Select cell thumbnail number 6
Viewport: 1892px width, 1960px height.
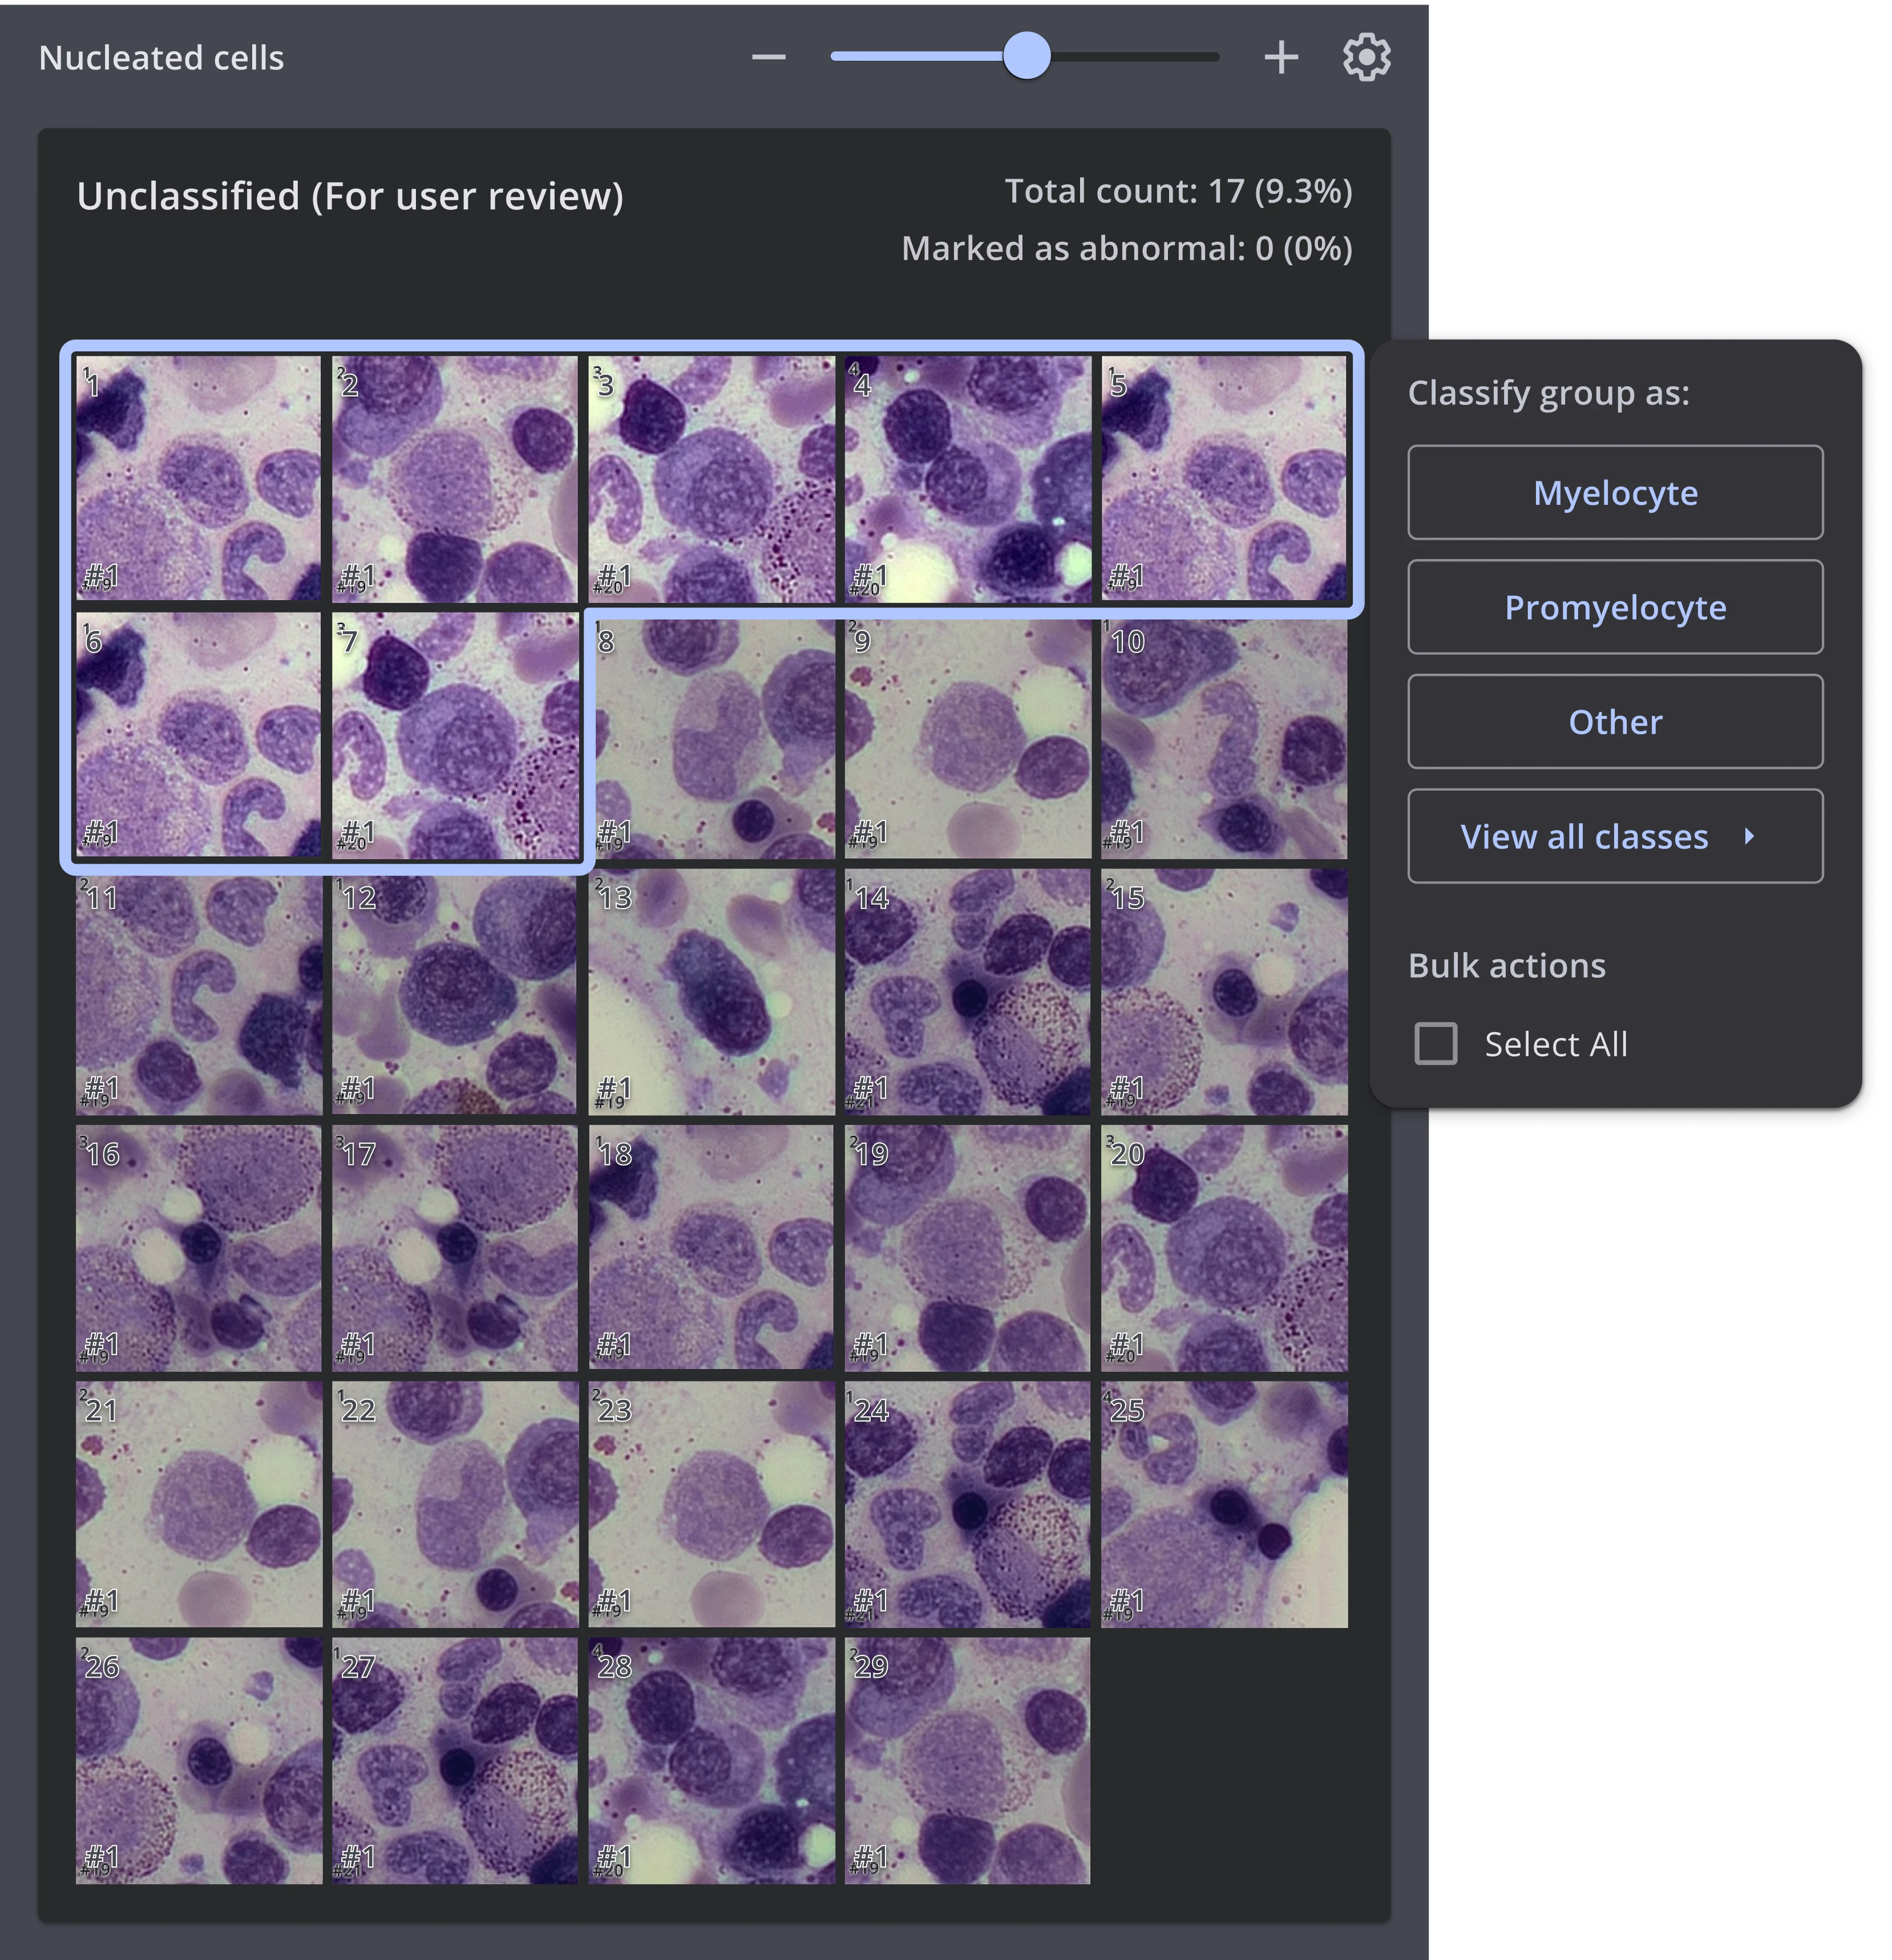(x=199, y=735)
